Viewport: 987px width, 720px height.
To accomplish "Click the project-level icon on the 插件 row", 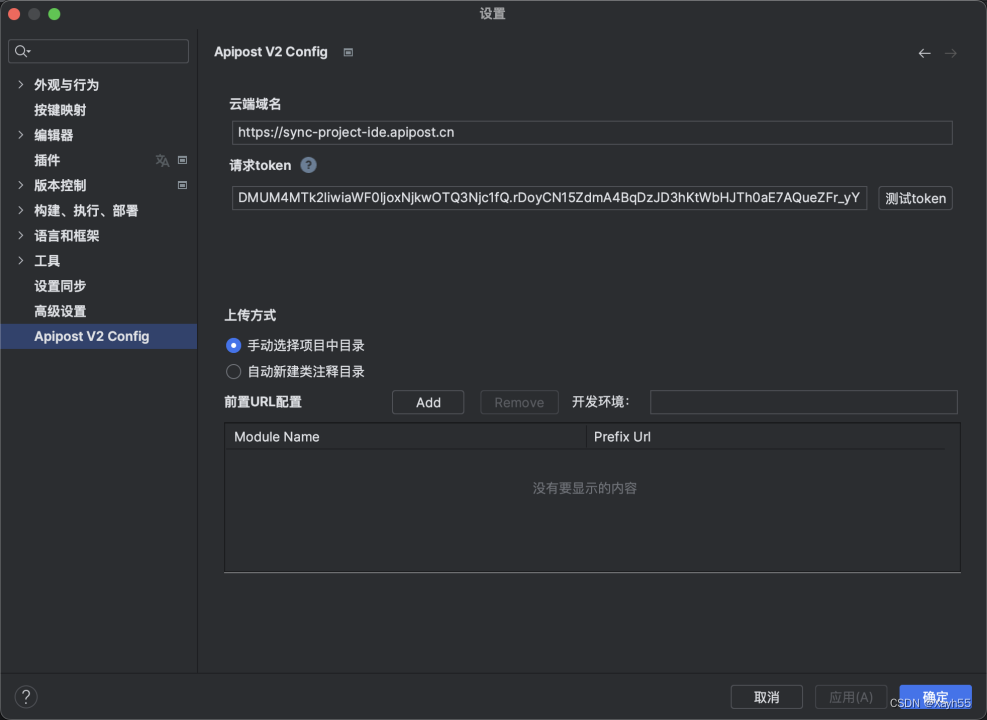I will click(182, 160).
